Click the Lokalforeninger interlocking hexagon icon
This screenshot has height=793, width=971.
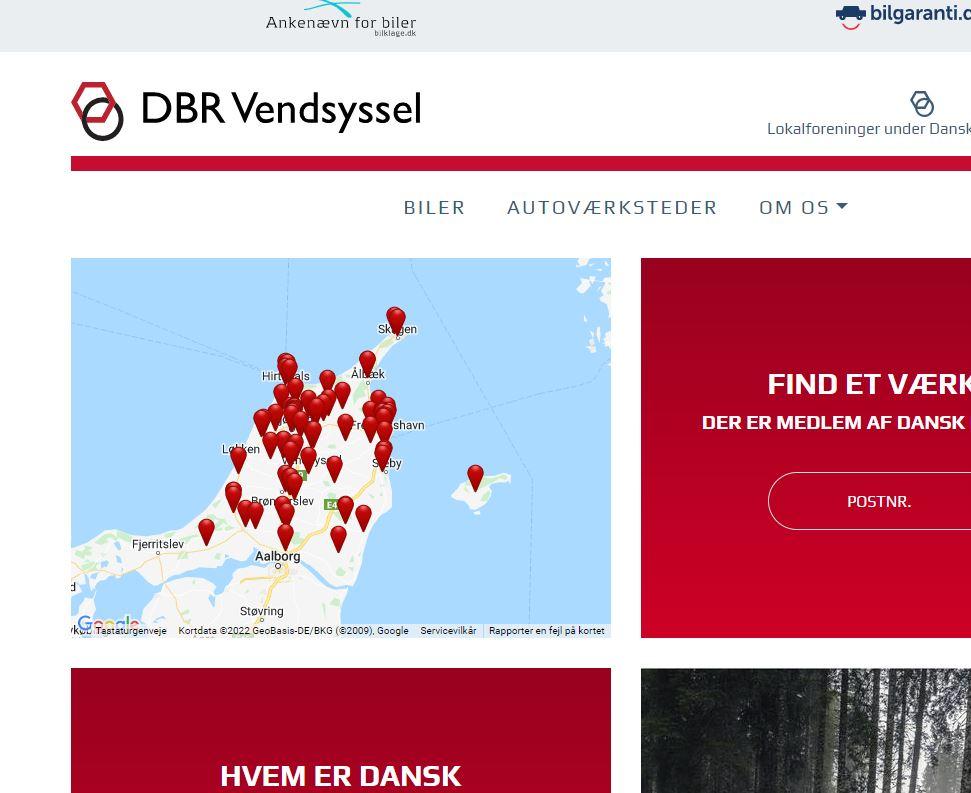(921, 103)
